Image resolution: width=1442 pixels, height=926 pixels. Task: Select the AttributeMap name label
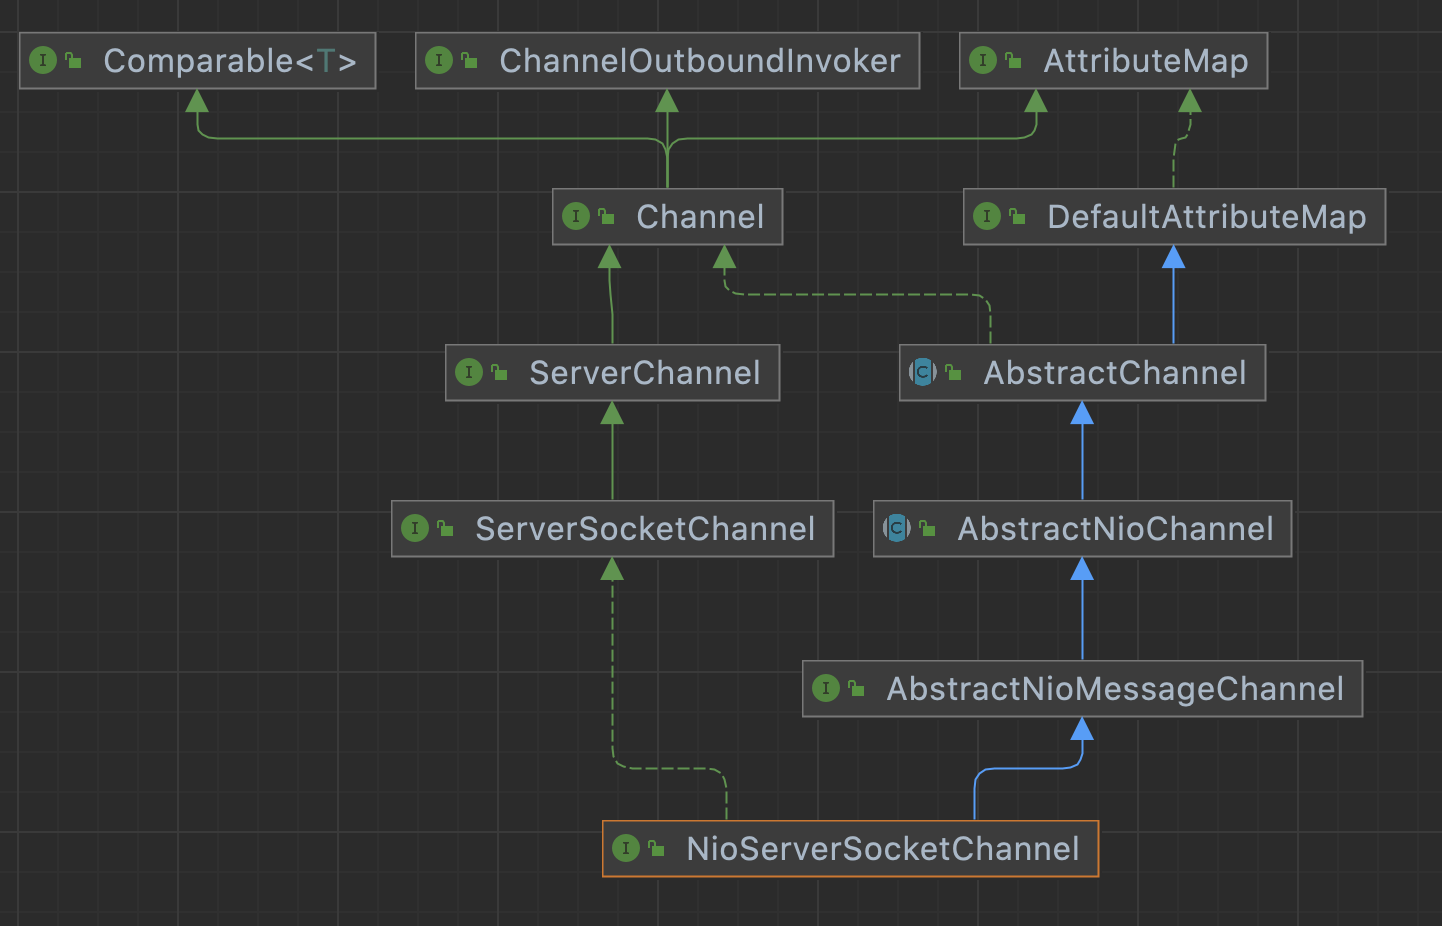point(1146,61)
